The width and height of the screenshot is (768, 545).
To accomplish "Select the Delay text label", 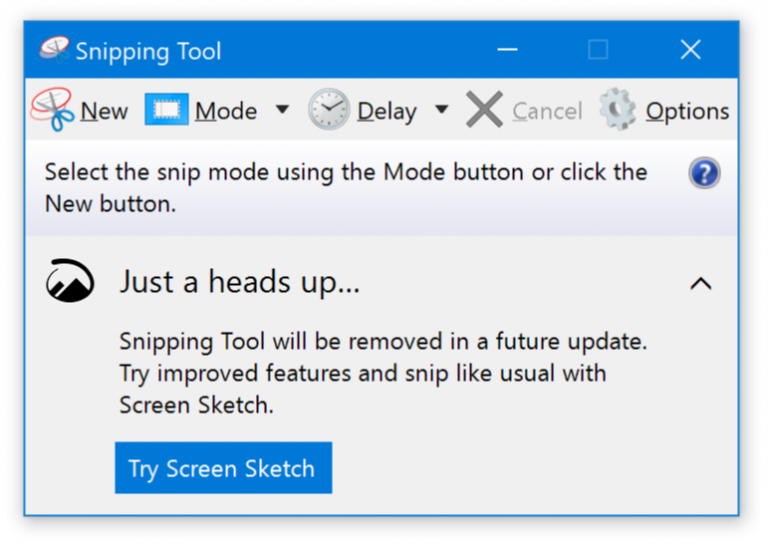I will coord(387,111).
